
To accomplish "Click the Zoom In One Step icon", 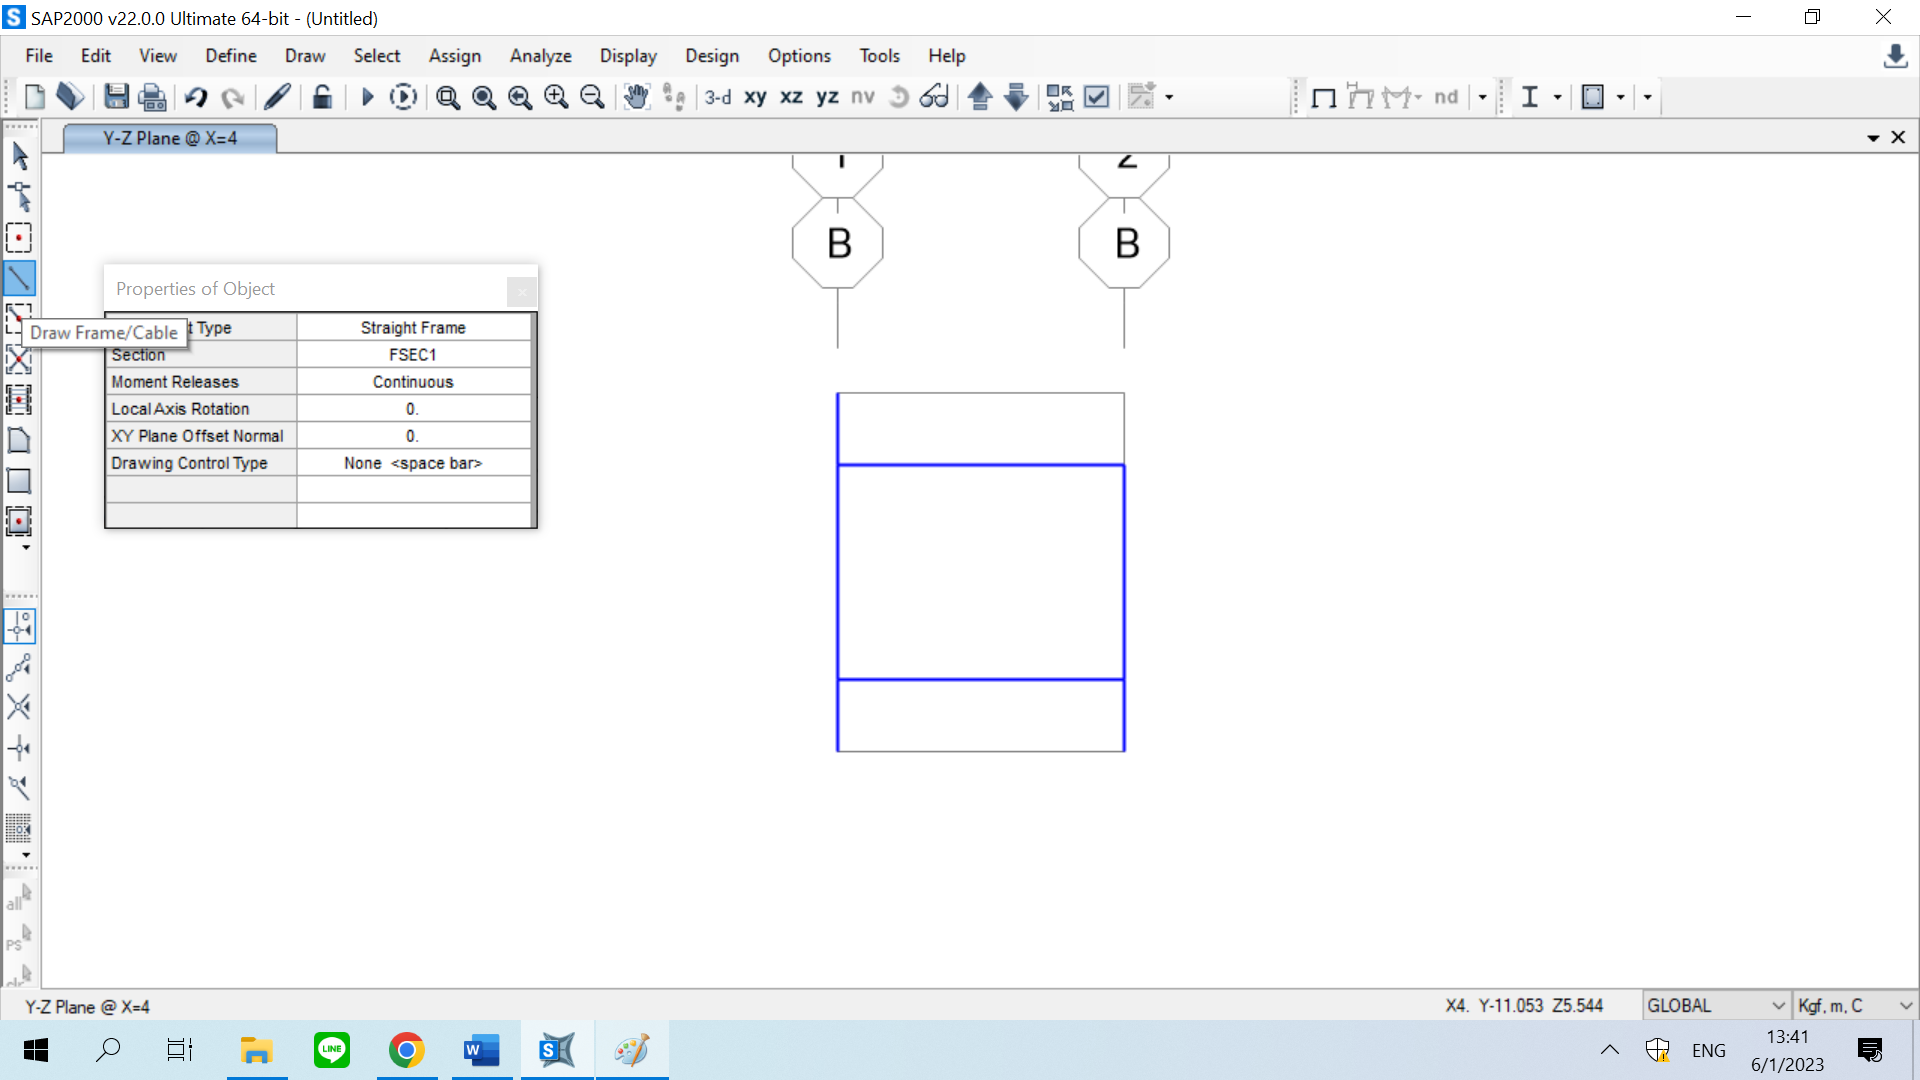I will pos(556,97).
